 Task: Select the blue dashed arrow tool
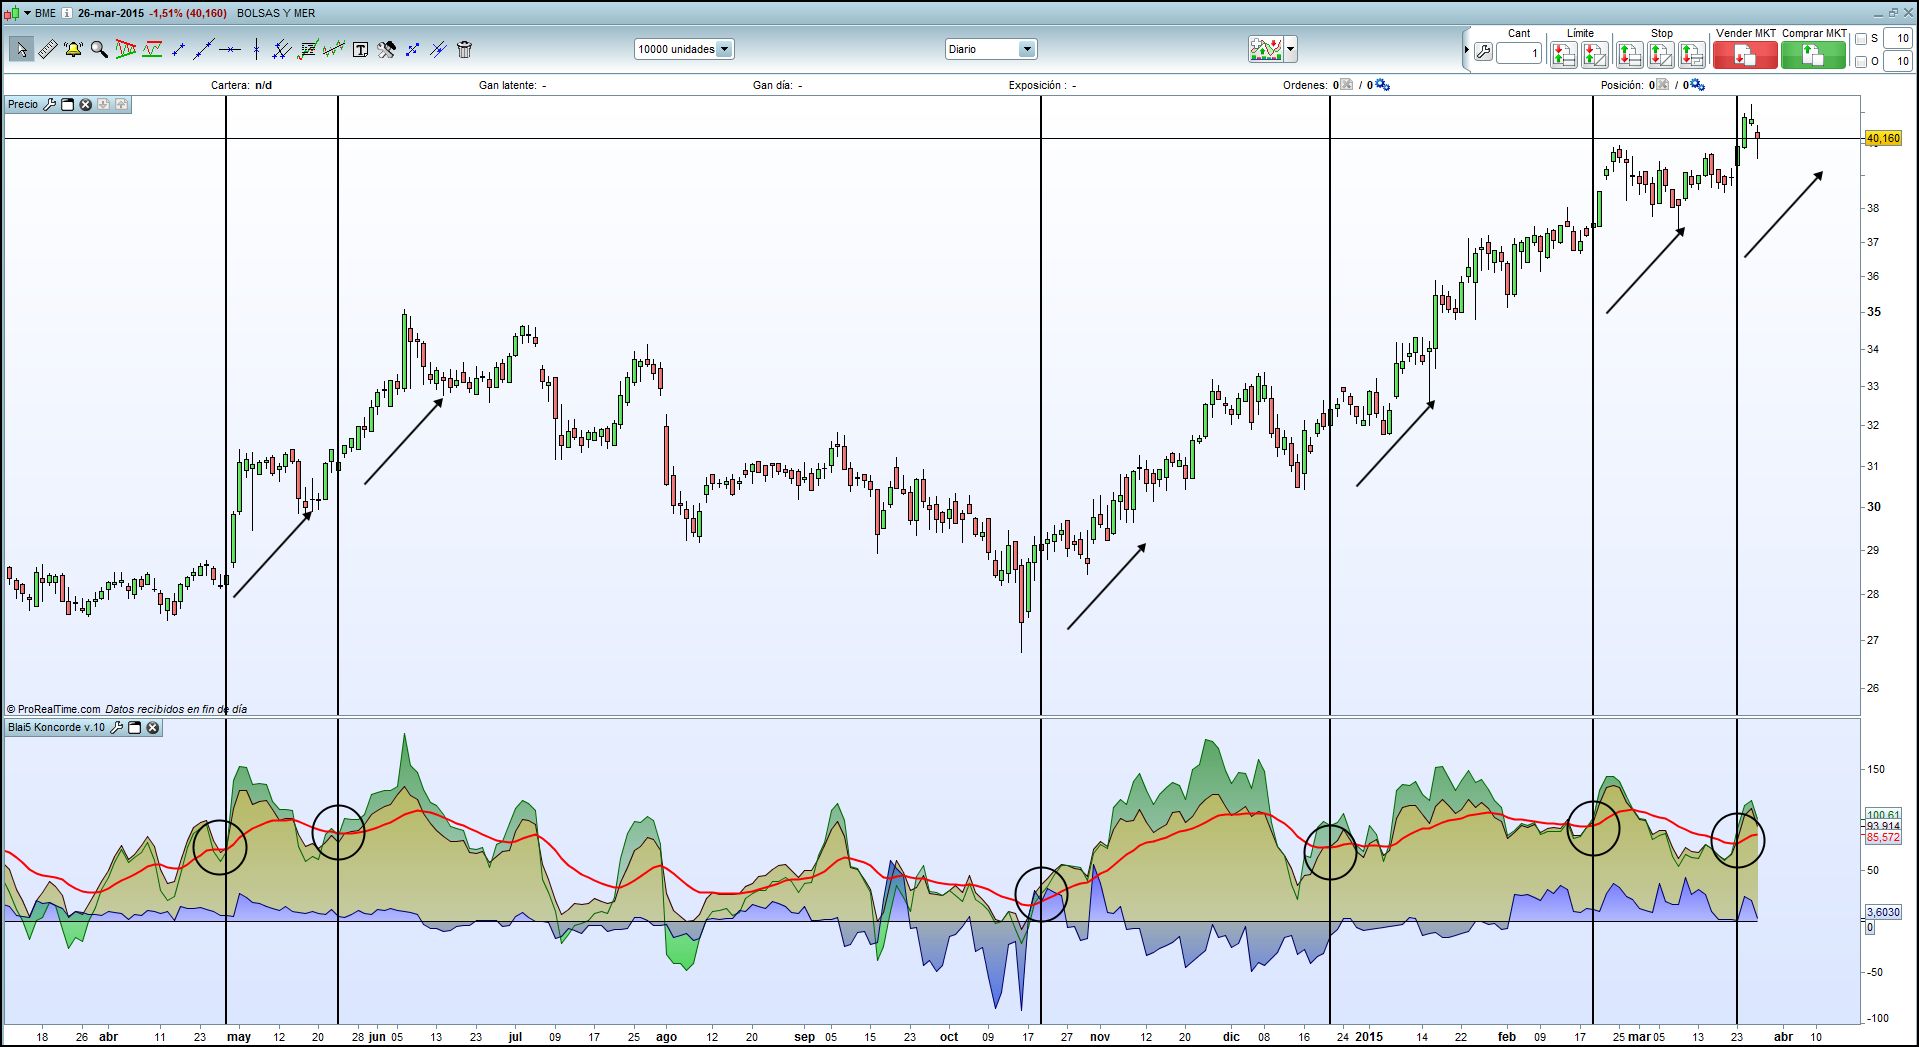[412, 49]
